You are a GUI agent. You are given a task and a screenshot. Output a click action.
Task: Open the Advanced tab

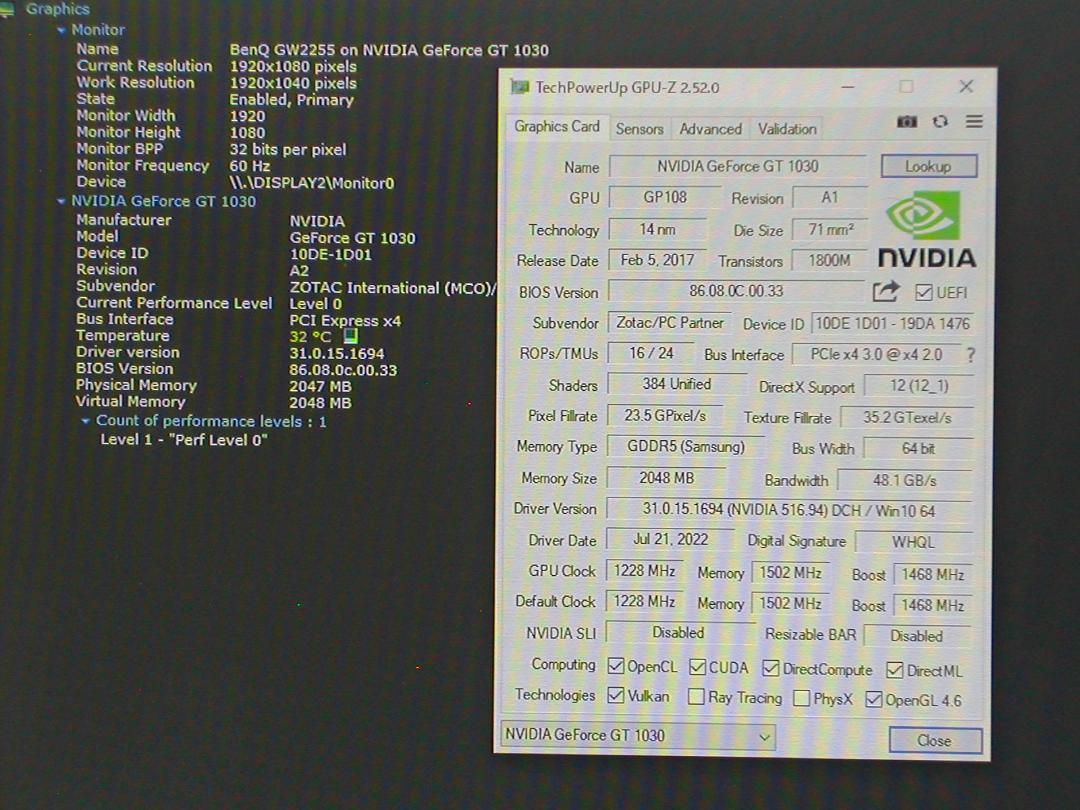[x=710, y=129]
